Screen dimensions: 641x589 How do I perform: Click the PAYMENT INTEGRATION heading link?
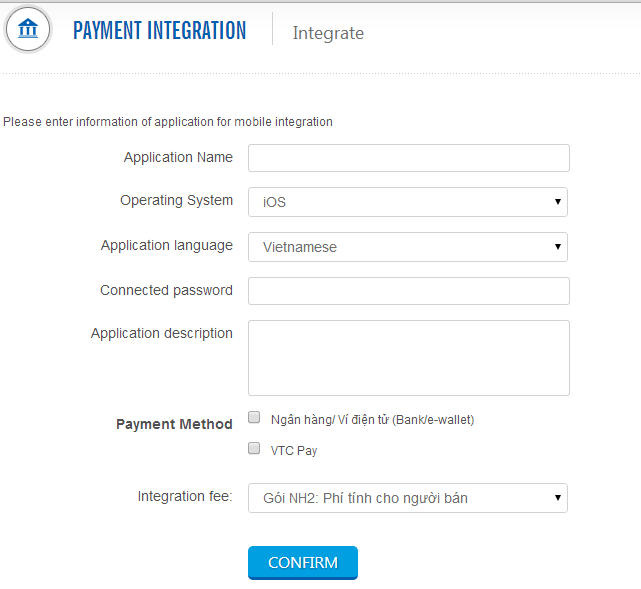159,31
